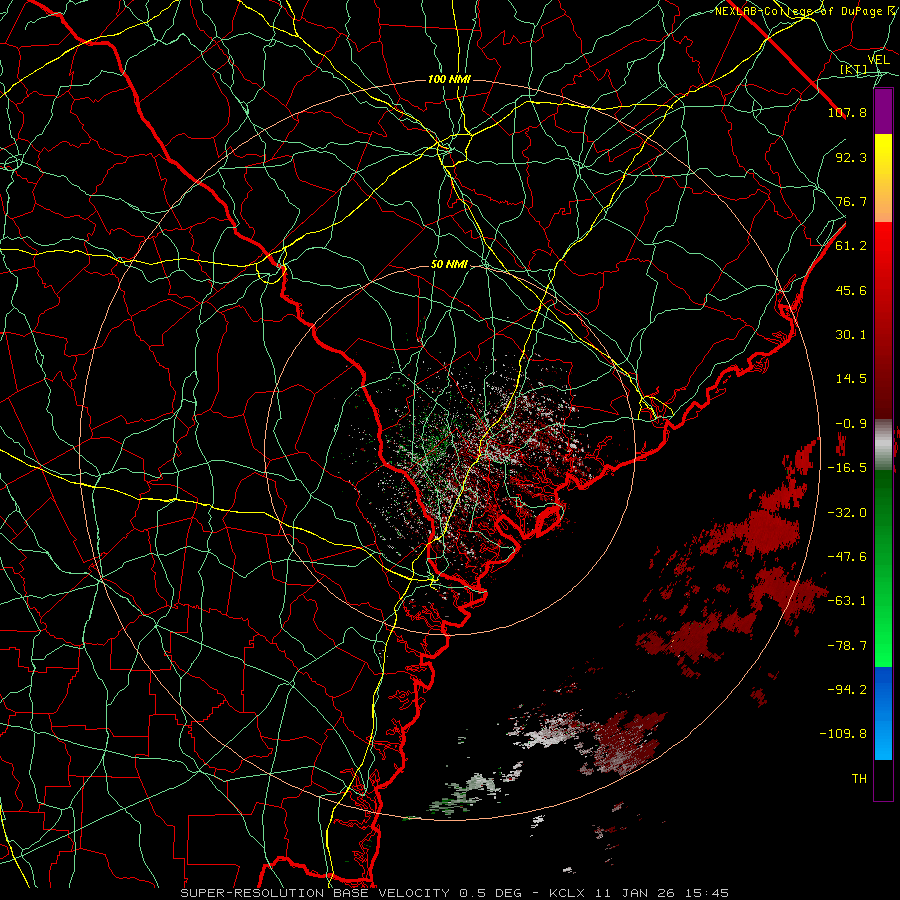Click the -63.1 velocity scale value
This screenshot has height=900, width=900.
click(x=847, y=601)
